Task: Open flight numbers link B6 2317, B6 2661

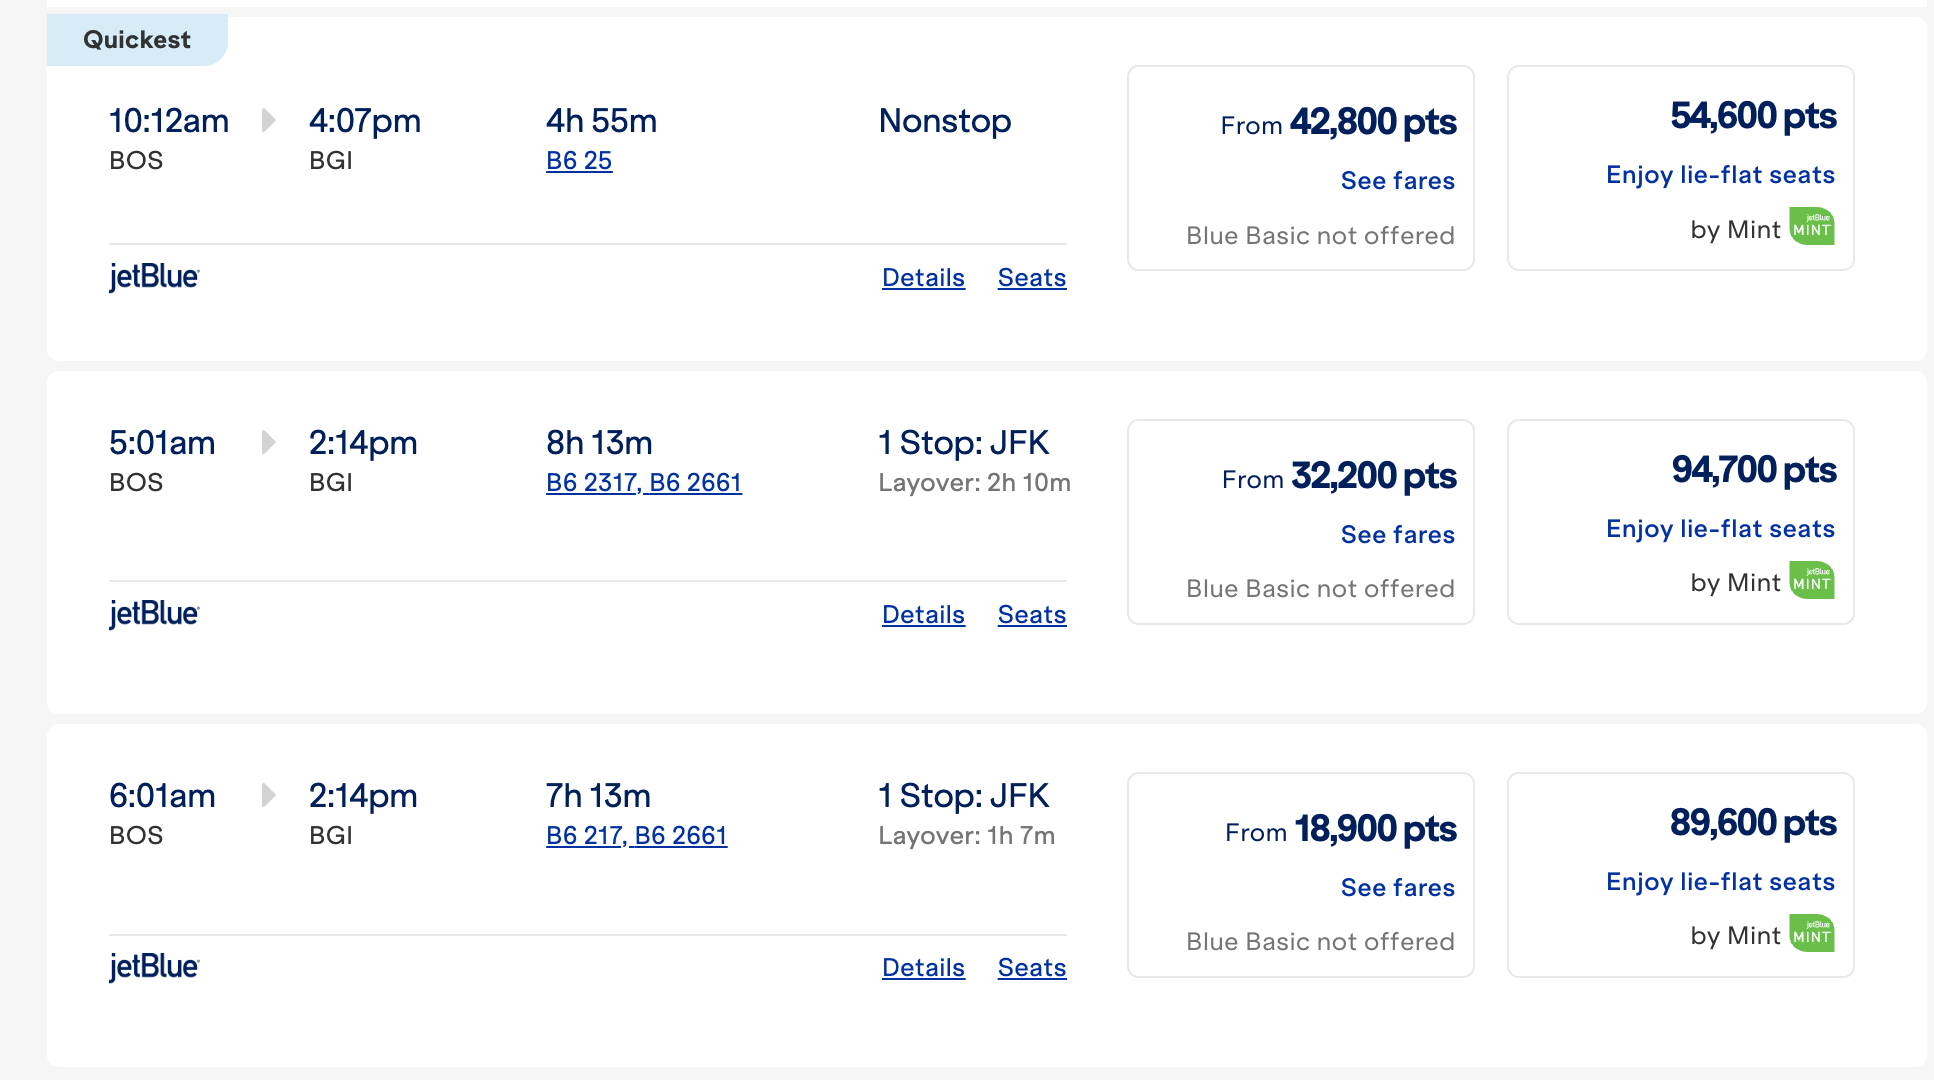Action: [644, 482]
